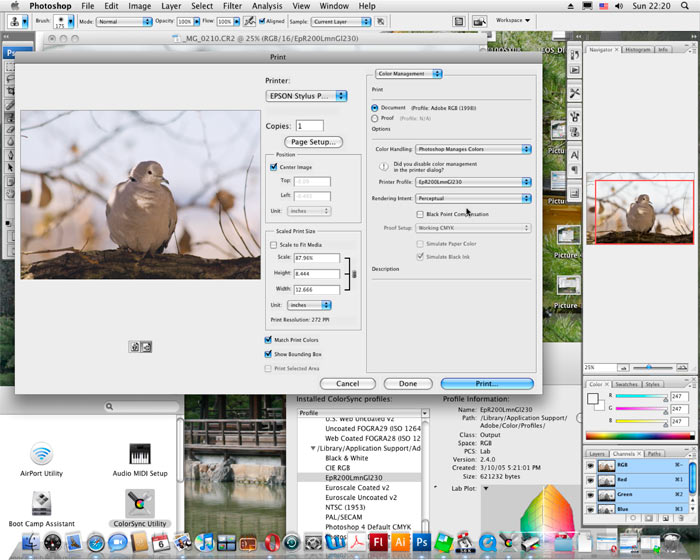700x560 pixels.
Task: Open Rendering Intent dropdown Perceptual
Action: click(473, 198)
